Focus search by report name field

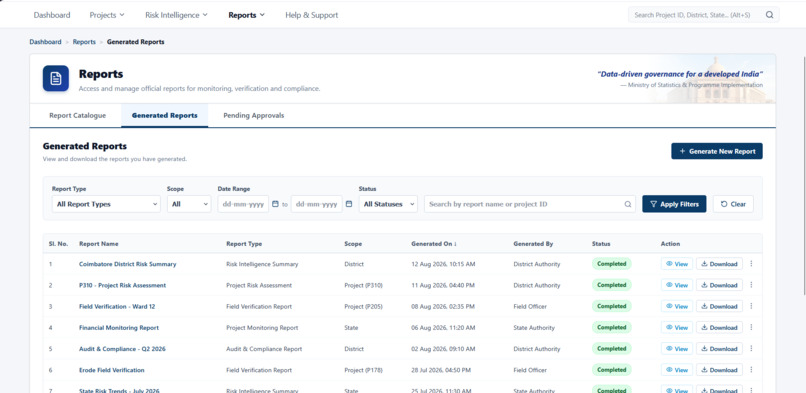click(529, 204)
